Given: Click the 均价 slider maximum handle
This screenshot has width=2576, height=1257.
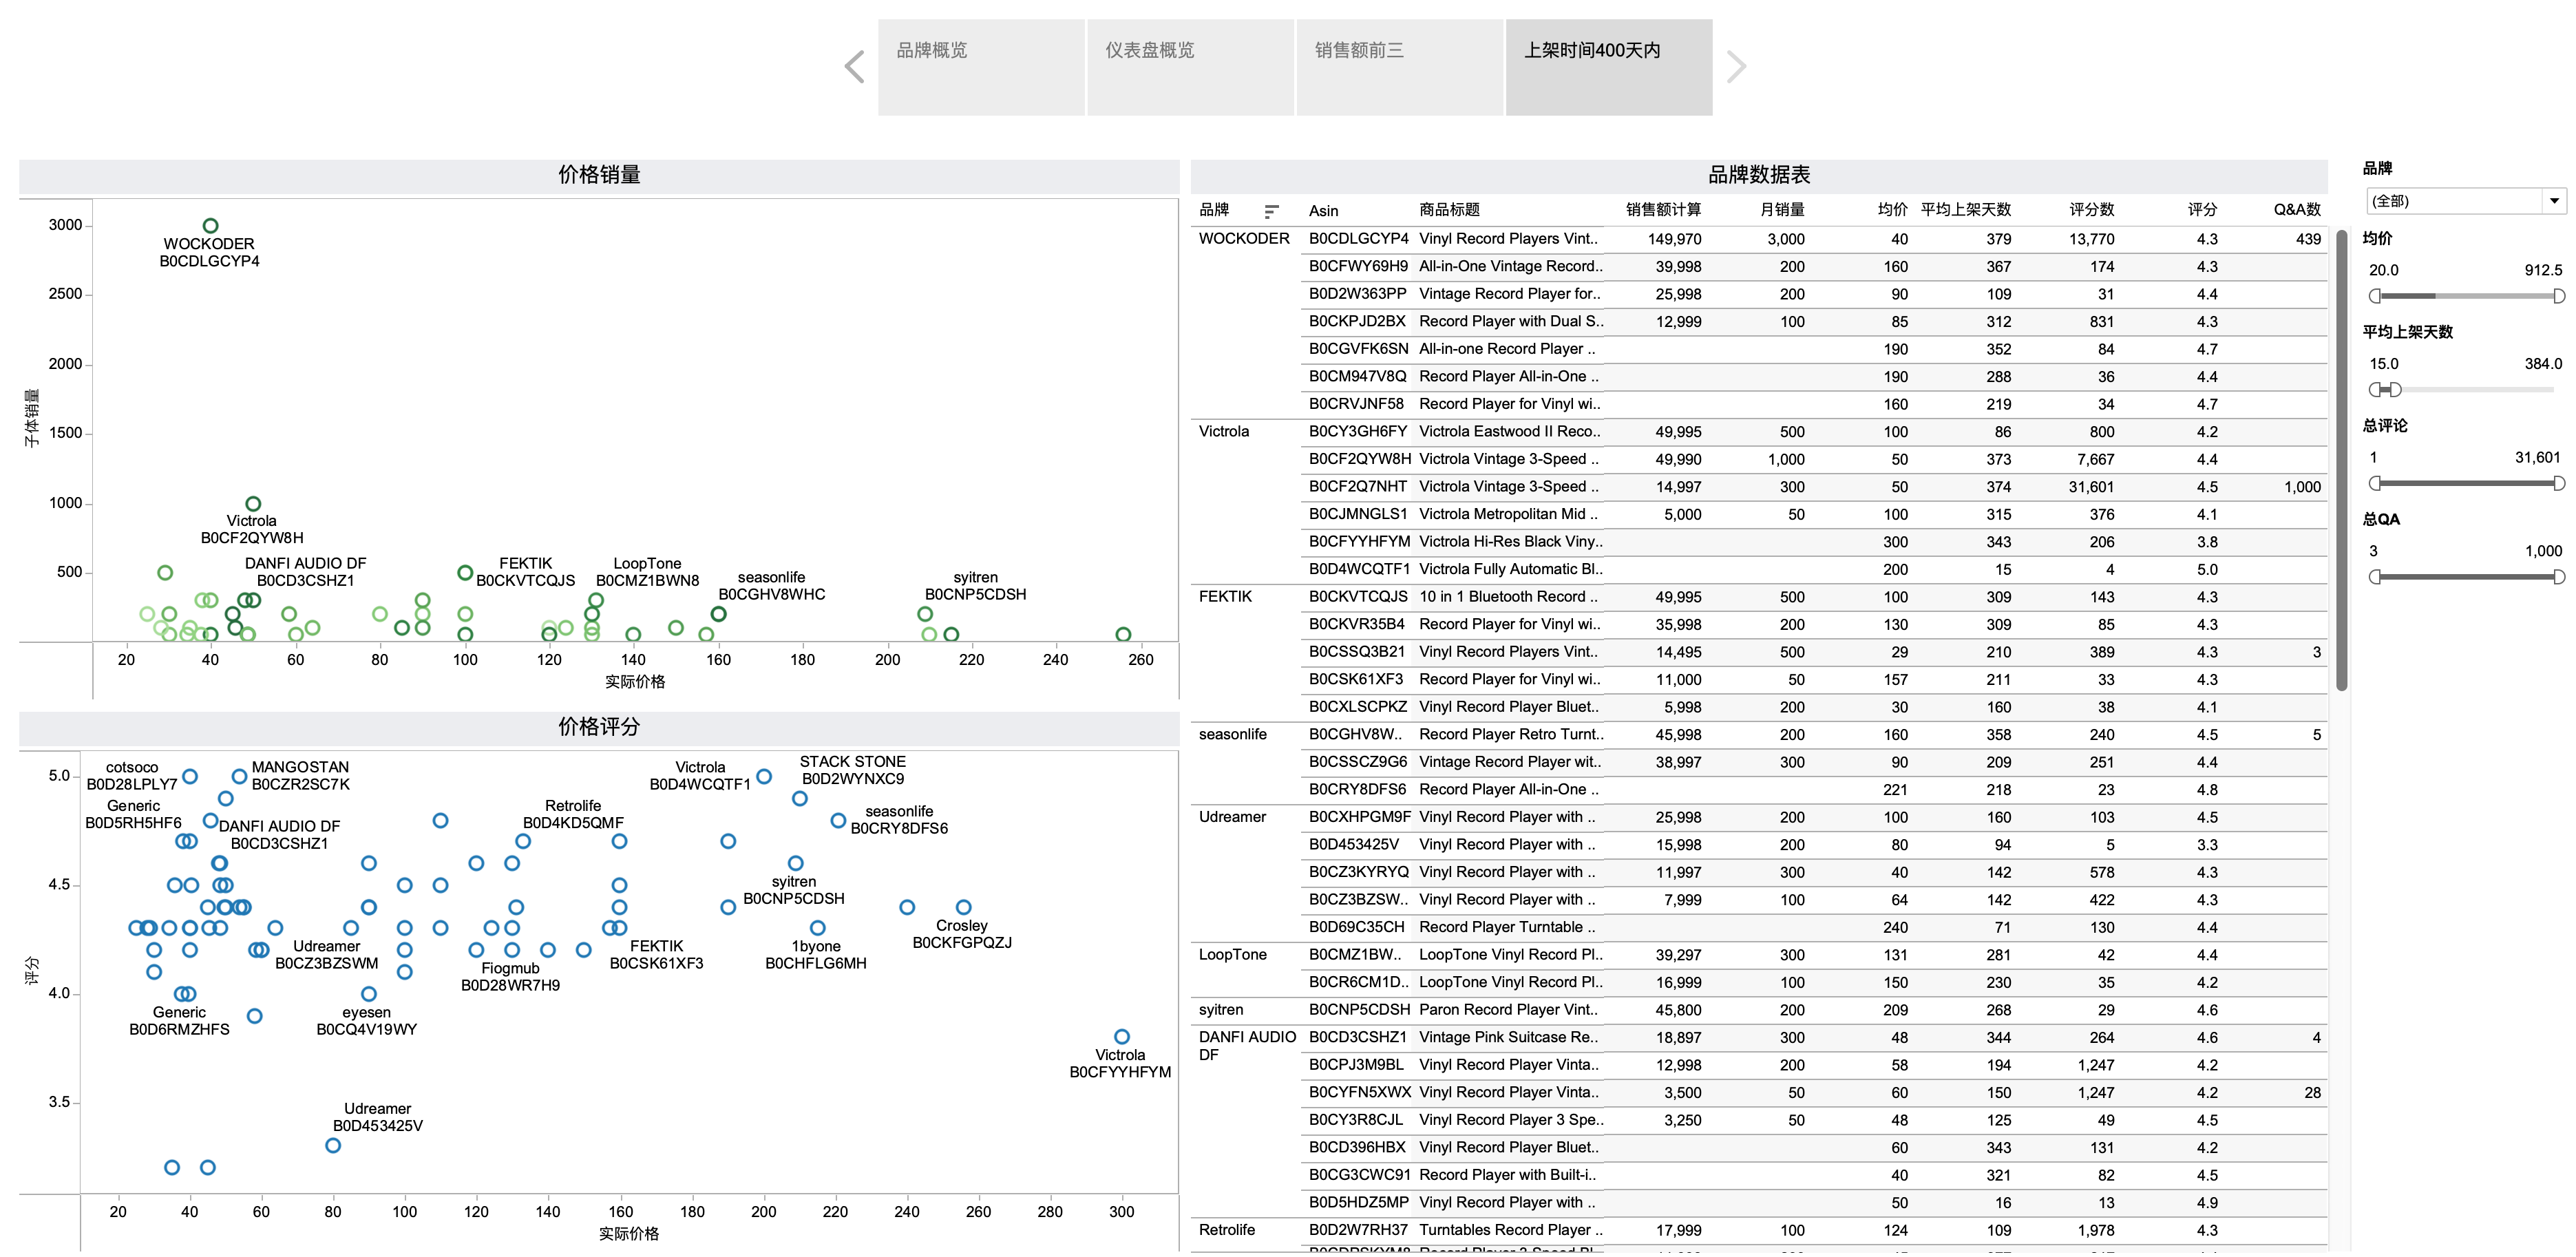Looking at the screenshot, I should coord(2559,296).
